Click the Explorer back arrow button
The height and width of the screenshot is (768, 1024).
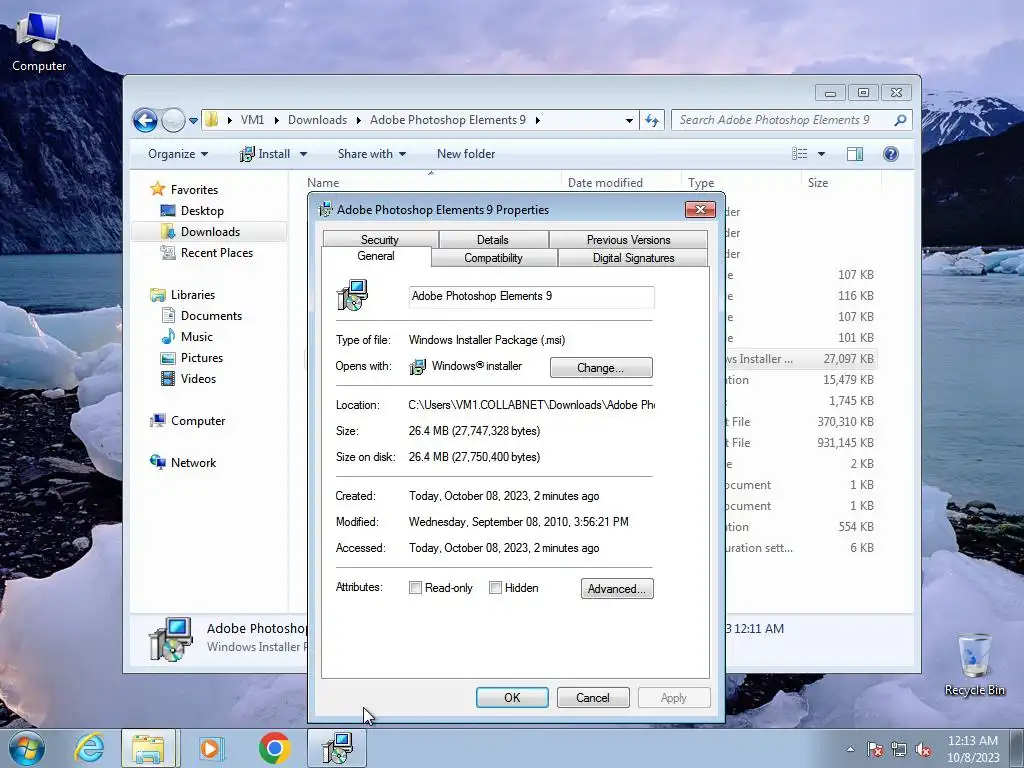(x=145, y=120)
